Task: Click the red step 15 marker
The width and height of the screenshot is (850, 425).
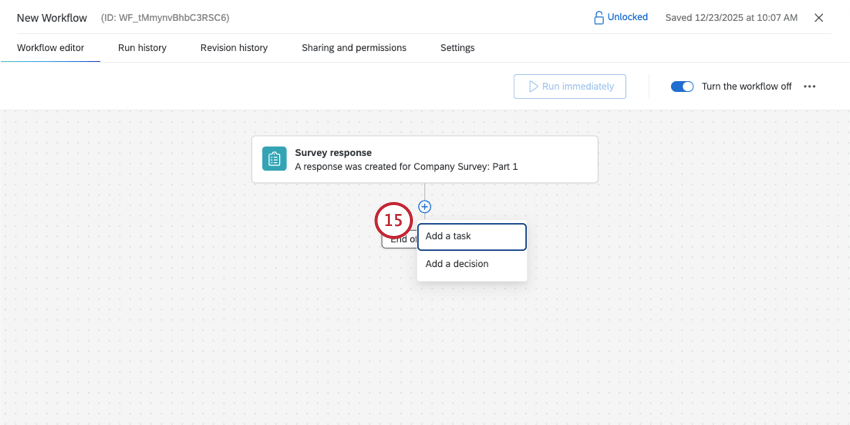Action: tap(394, 220)
